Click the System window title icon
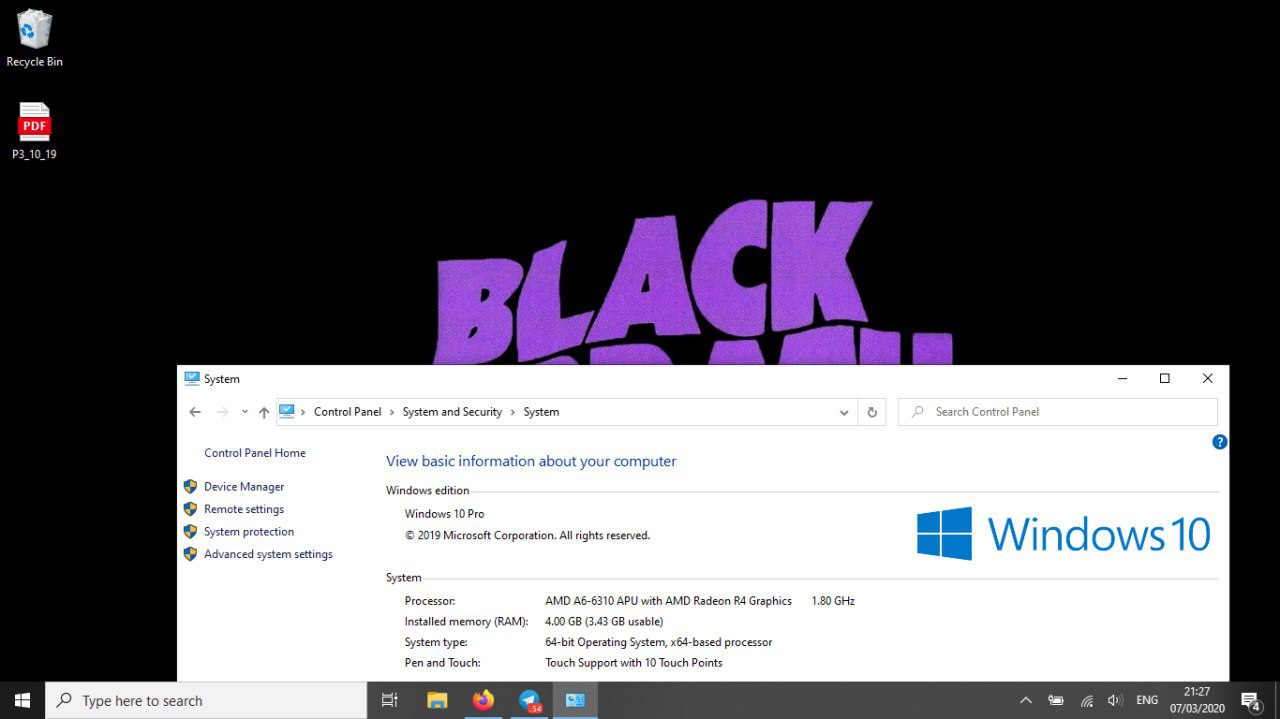The height and width of the screenshot is (719, 1280). tap(192, 378)
